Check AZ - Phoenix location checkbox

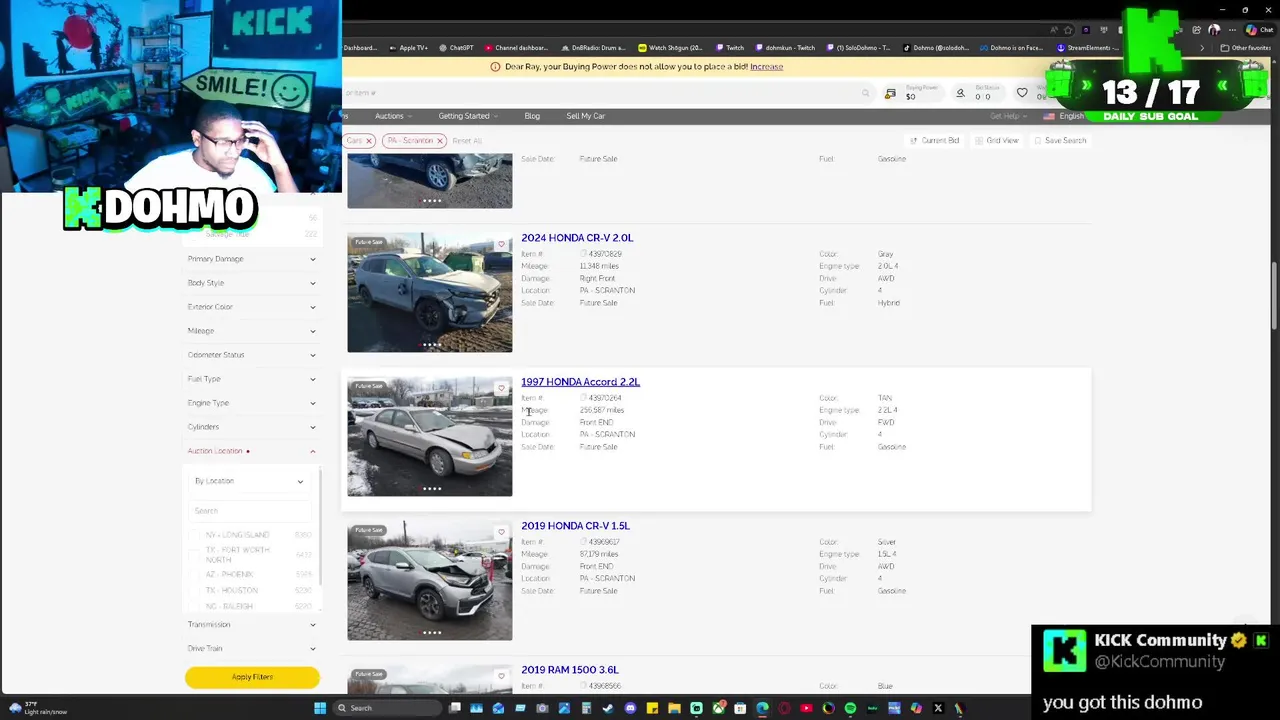(195, 575)
